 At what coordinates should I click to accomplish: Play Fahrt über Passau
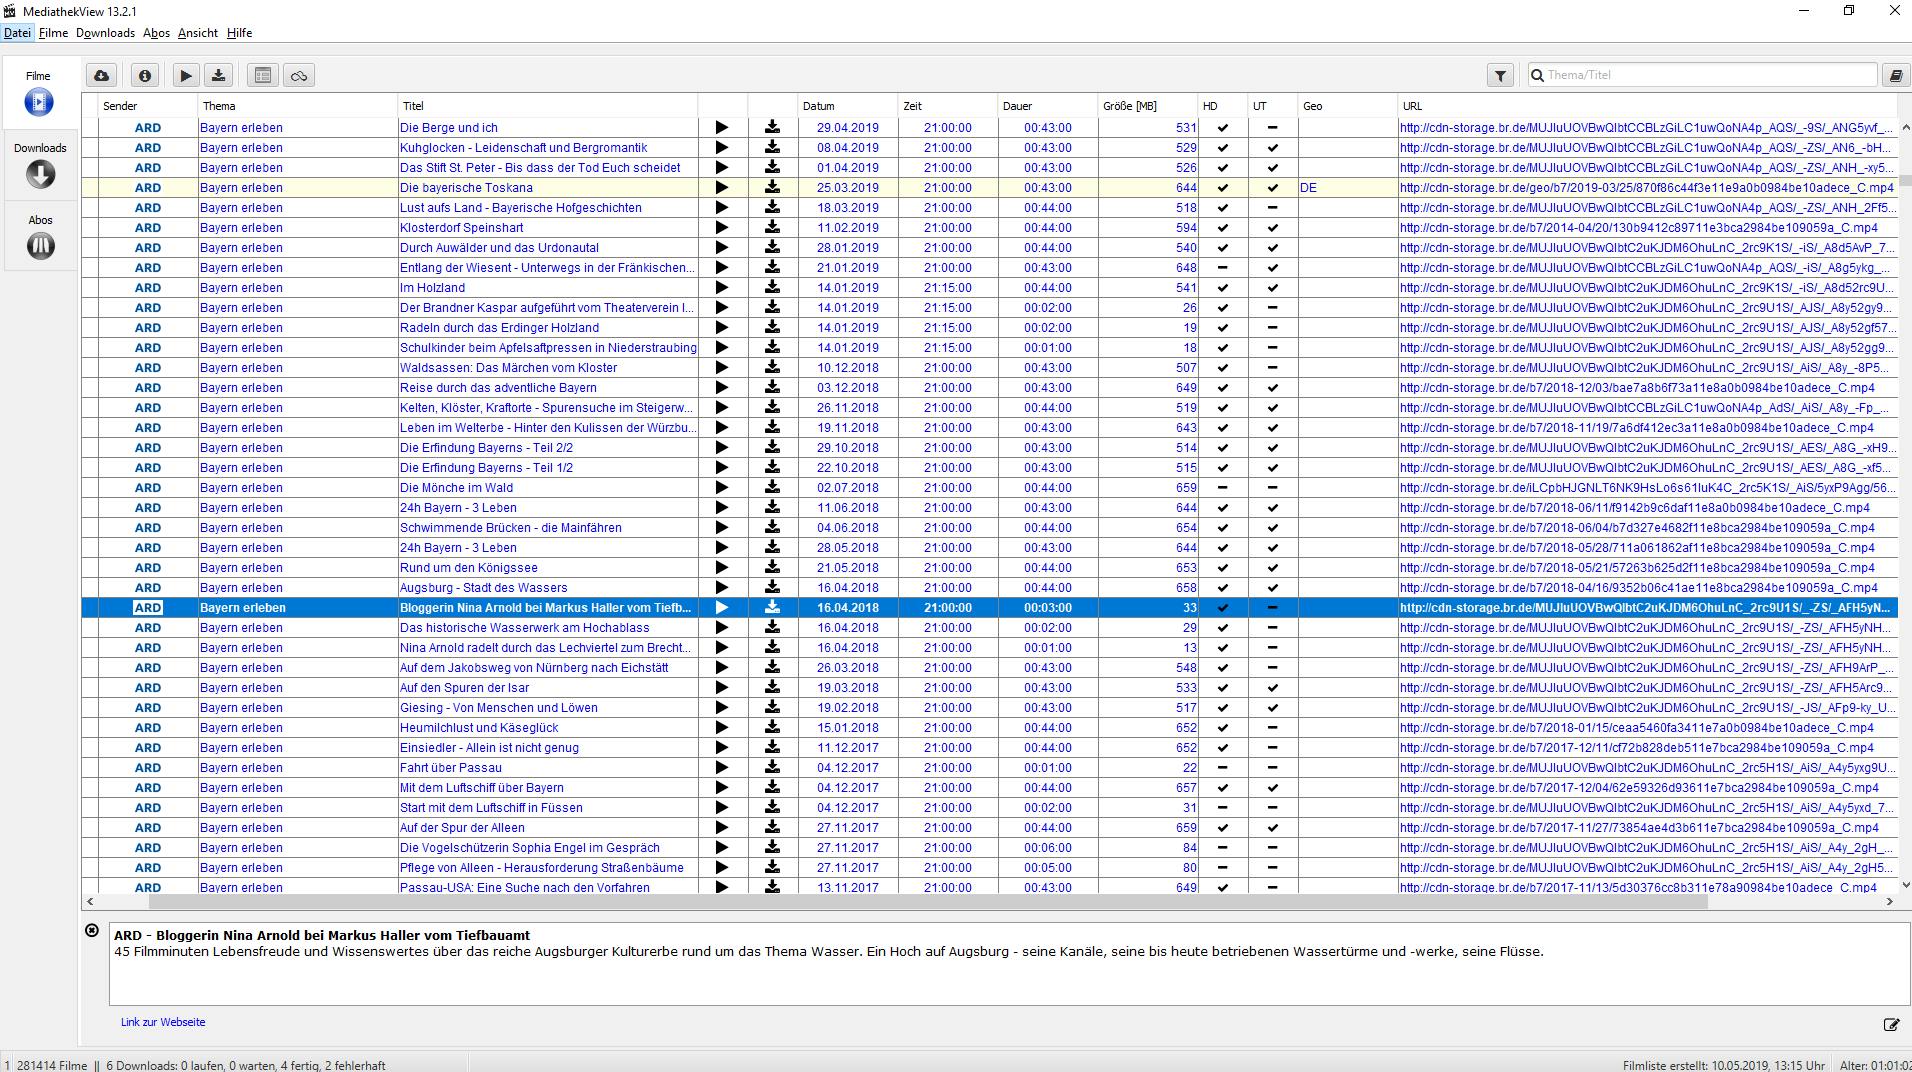[x=722, y=768]
